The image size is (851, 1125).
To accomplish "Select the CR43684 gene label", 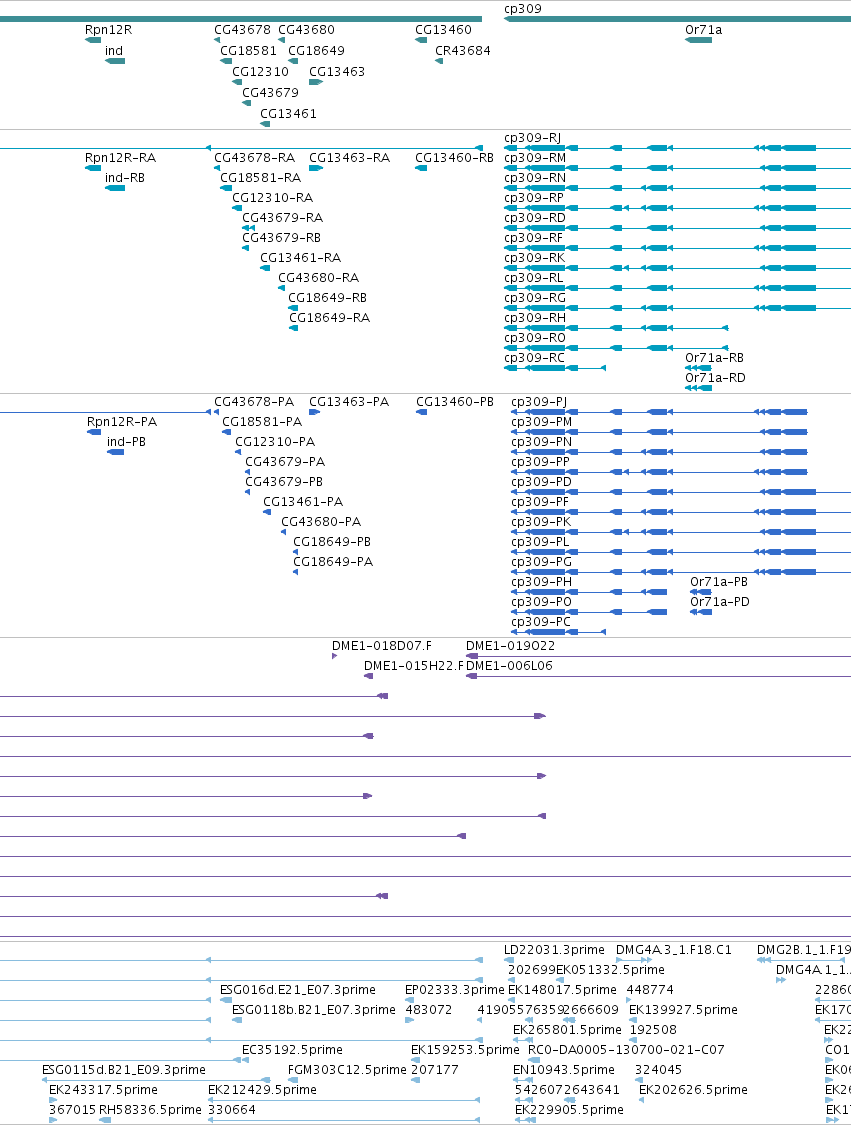I will pyautogui.click(x=463, y=51).
